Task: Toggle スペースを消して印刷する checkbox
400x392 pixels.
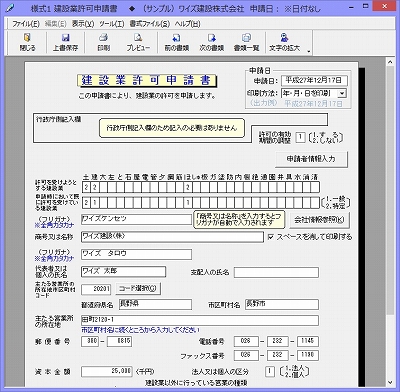Action: (271, 237)
